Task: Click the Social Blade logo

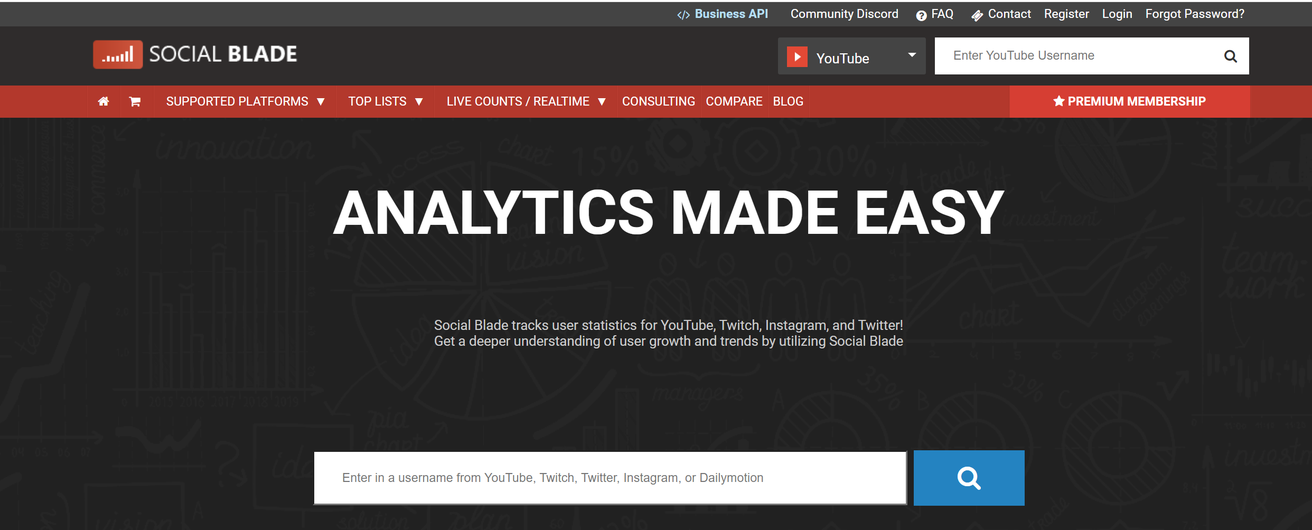Action: point(195,55)
